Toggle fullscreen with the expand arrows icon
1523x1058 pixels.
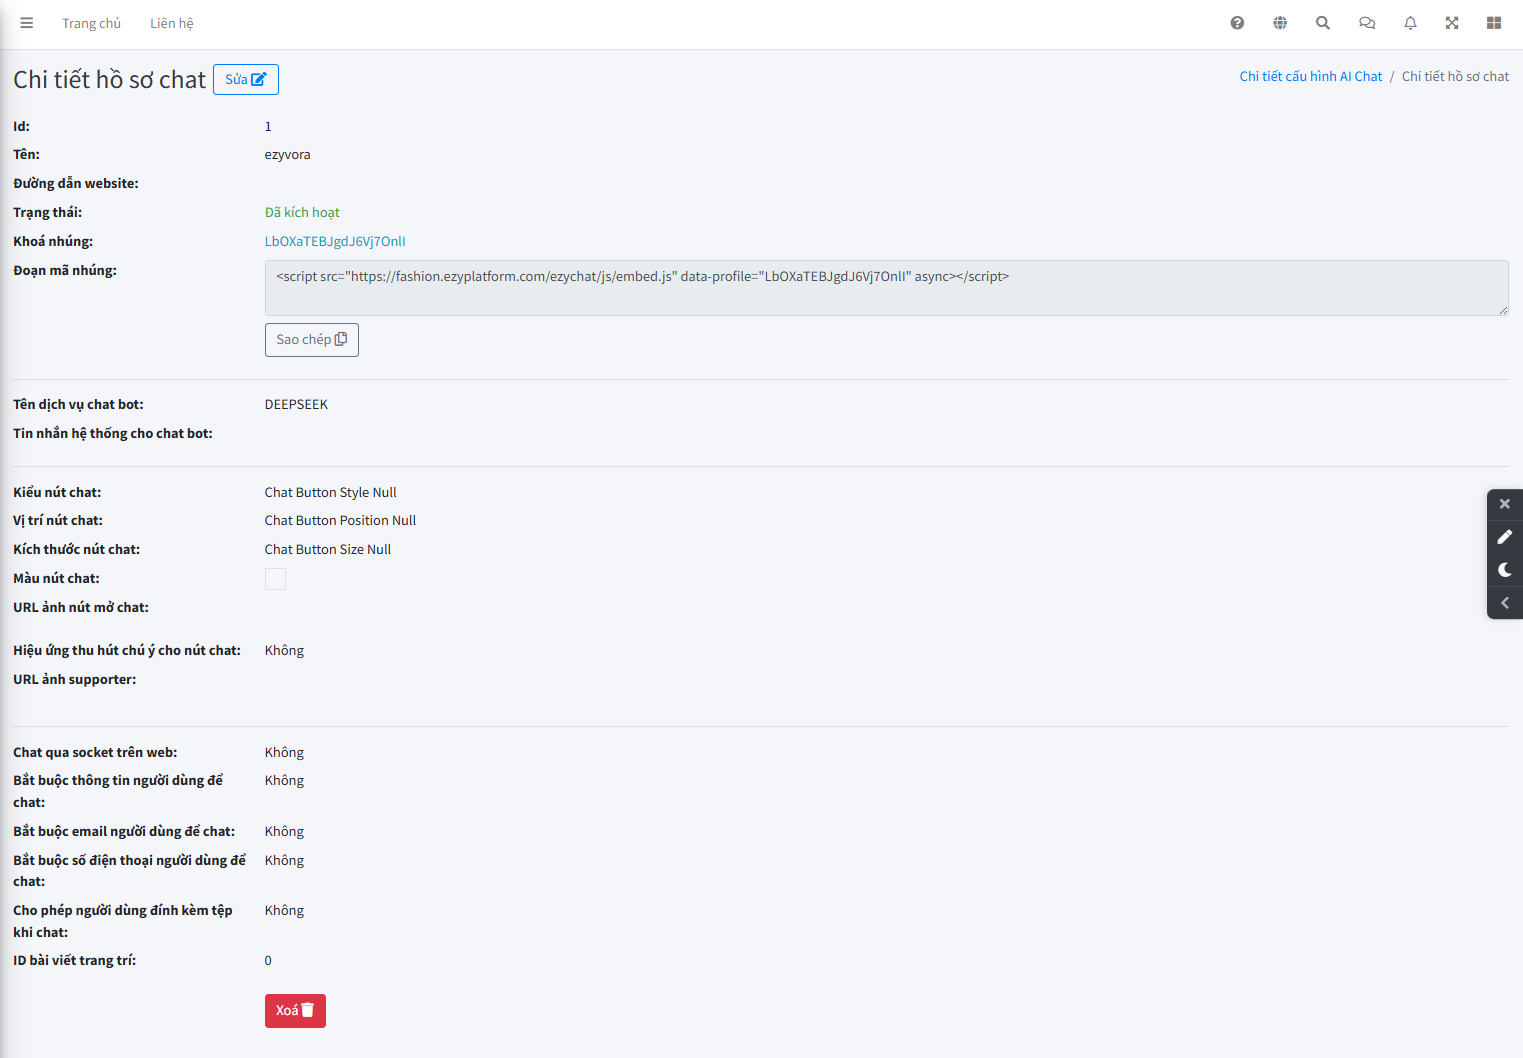1452,23
